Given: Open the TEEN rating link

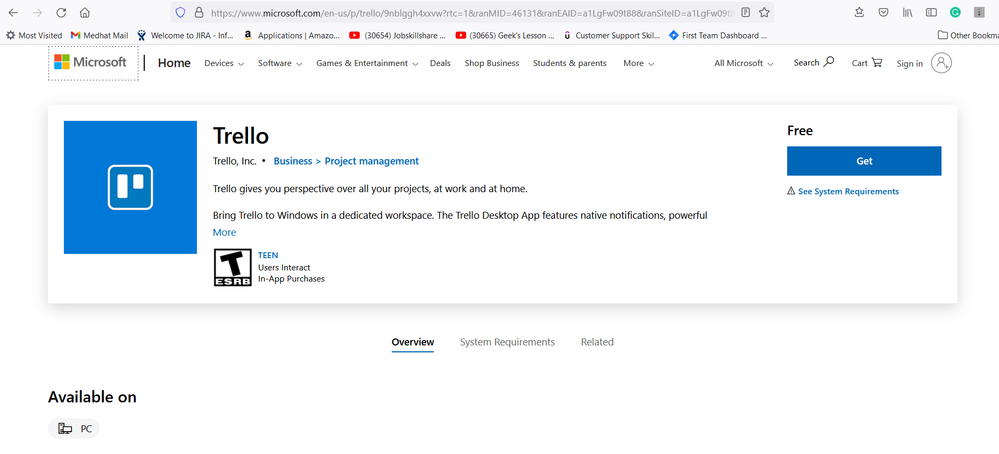Looking at the screenshot, I should [x=268, y=255].
